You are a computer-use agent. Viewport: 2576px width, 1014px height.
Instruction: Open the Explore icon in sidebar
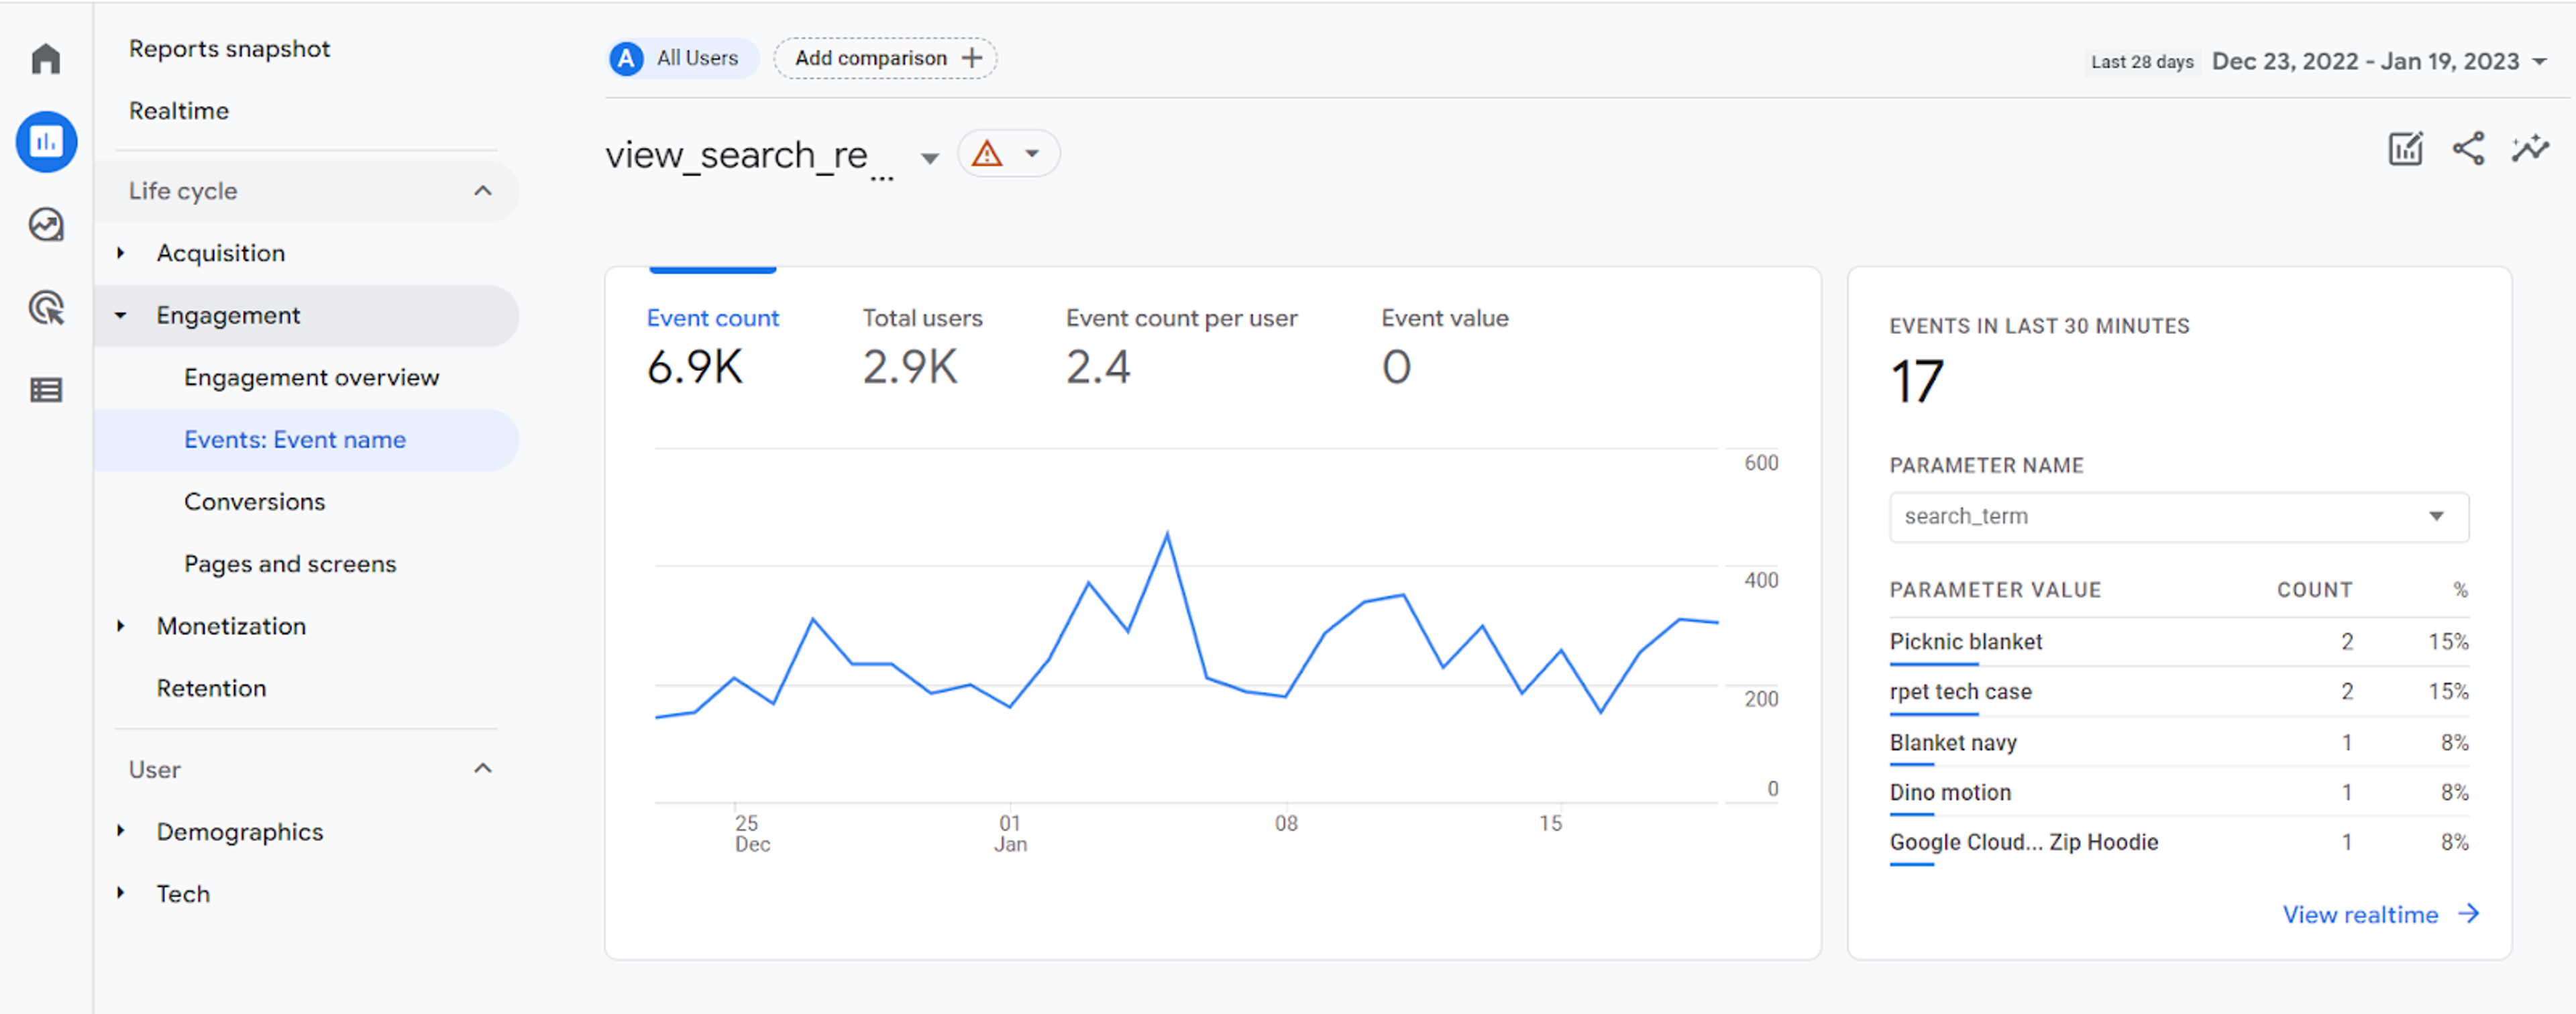[46, 225]
